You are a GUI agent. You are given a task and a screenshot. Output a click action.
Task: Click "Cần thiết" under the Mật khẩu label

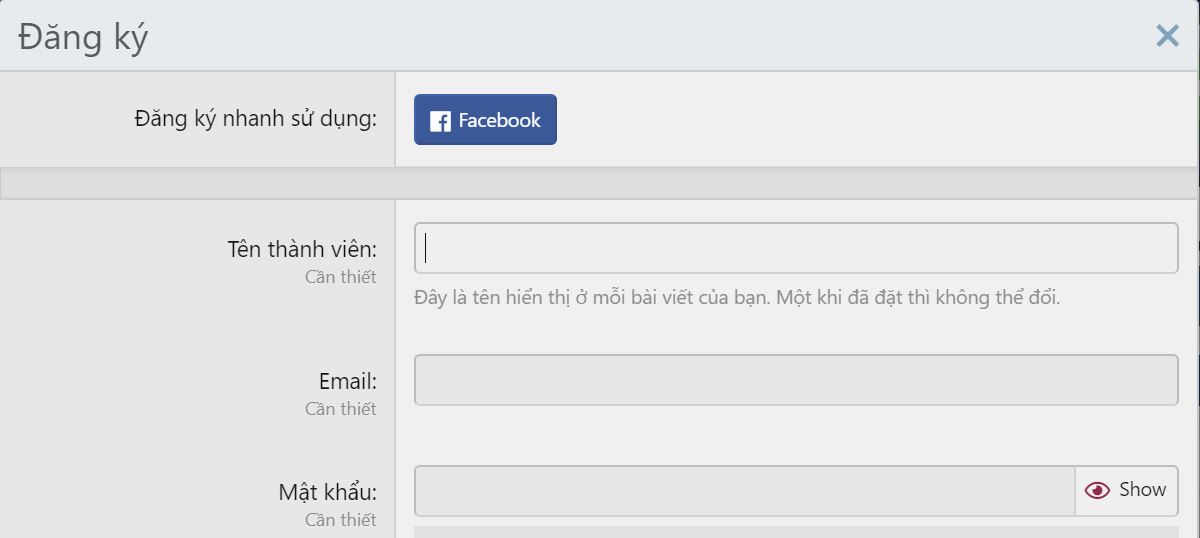coord(340,519)
